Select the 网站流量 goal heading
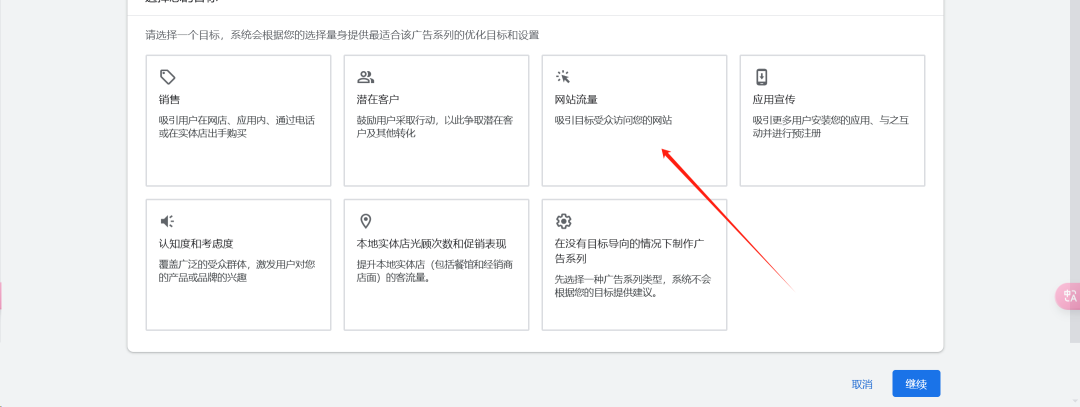Viewport: 1080px width, 407px height. pyautogui.click(x=577, y=100)
